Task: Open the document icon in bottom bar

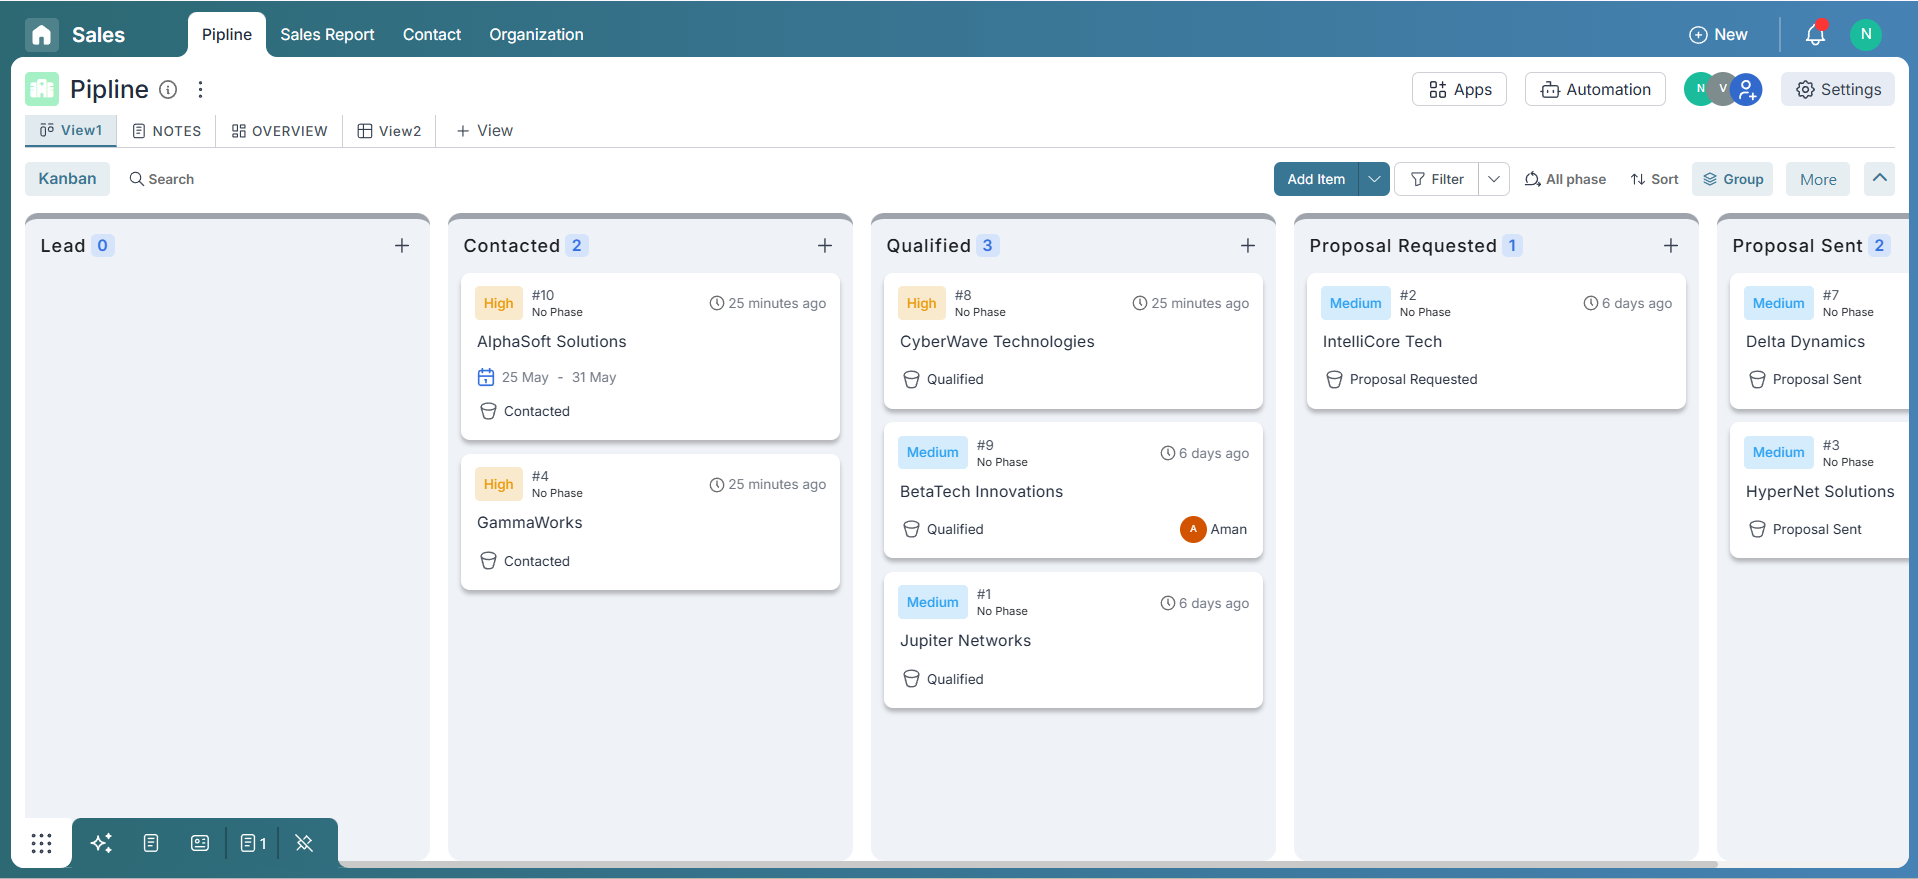Action: point(151,843)
